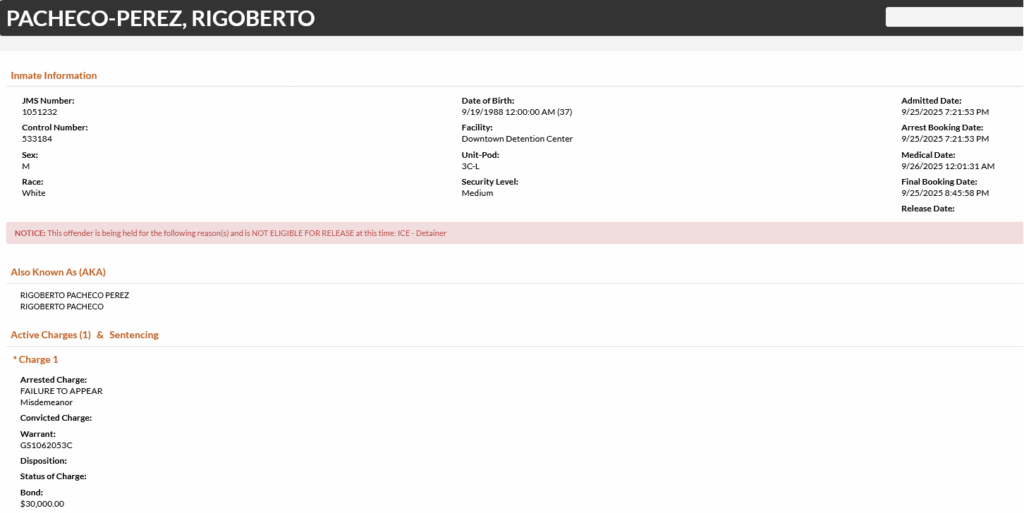The height and width of the screenshot is (513, 1024).
Task: Click the Arrested Charge label
Action: click(54, 380)
